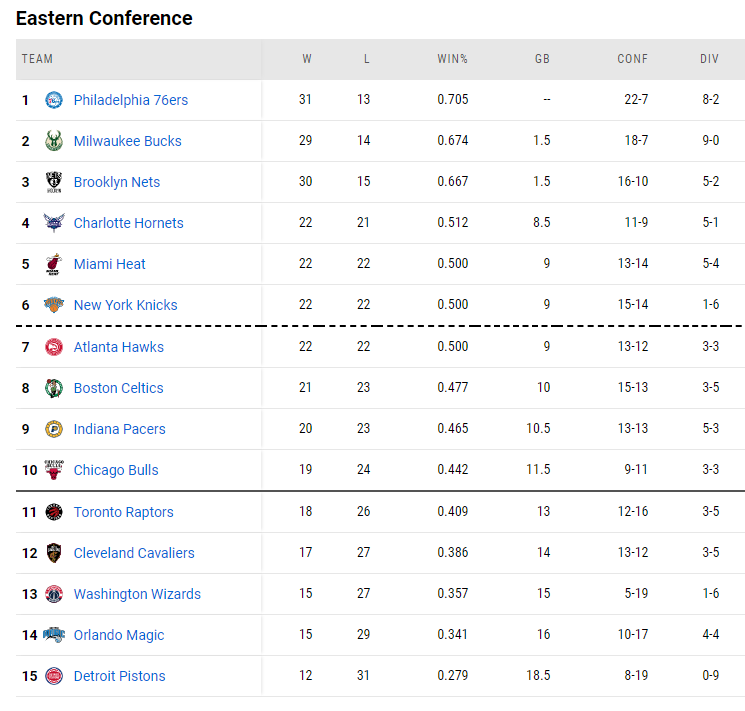Open the Washington Wizards team link
Image resolution: width=745 pixels, height=711 pixels.
tap(137, 594)
